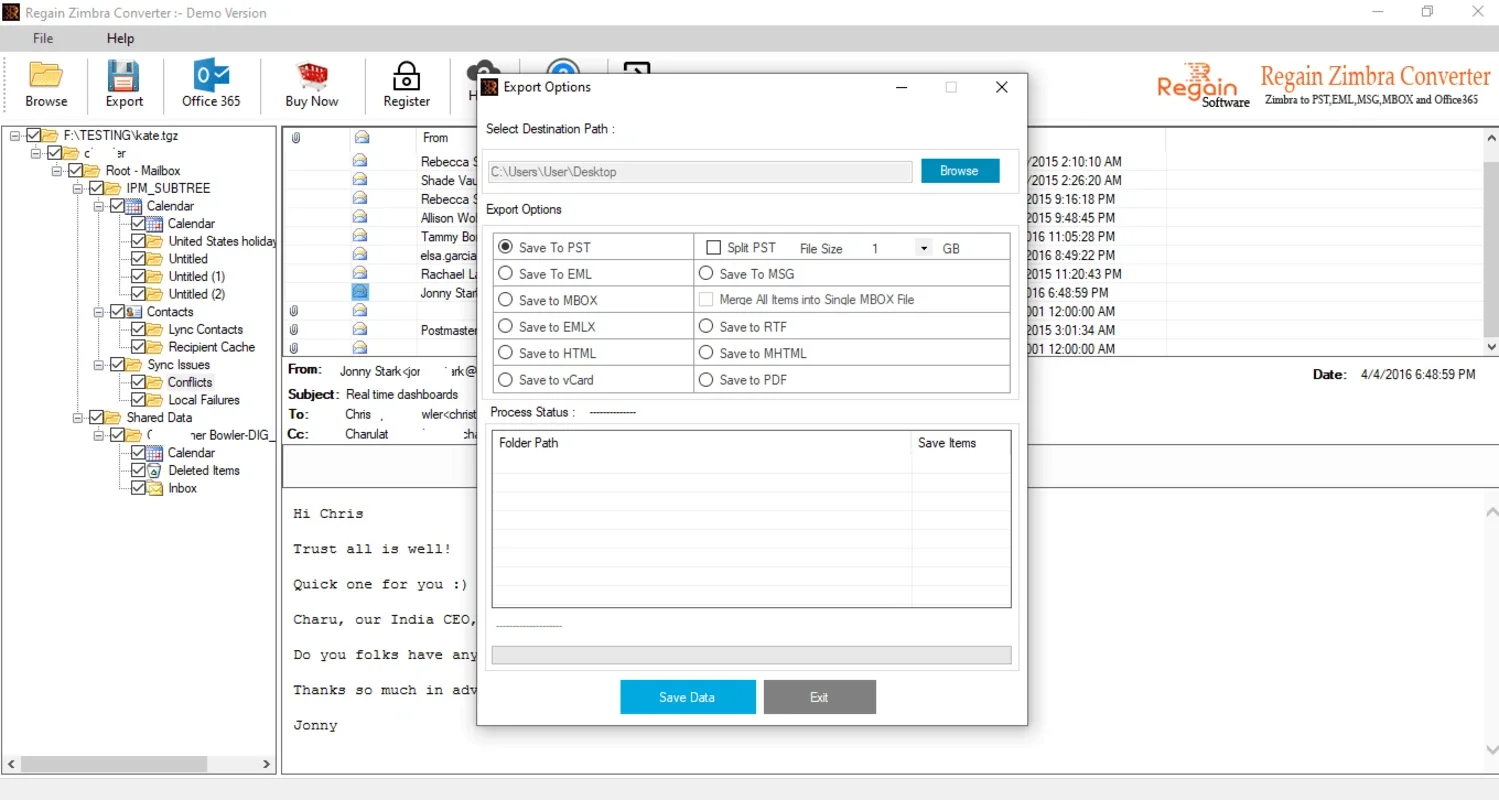Toggle the Conflicts folder checkbox

(x=139, y=382)
